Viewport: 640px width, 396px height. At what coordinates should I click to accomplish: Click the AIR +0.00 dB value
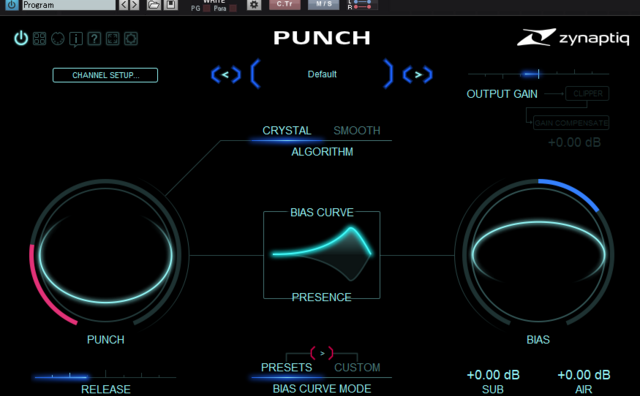(584, 375)
